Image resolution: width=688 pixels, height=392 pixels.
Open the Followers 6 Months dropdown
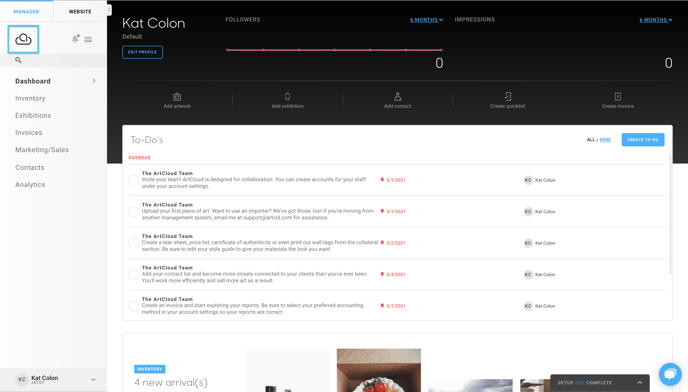pyautogui.click(x=426, y=20)
